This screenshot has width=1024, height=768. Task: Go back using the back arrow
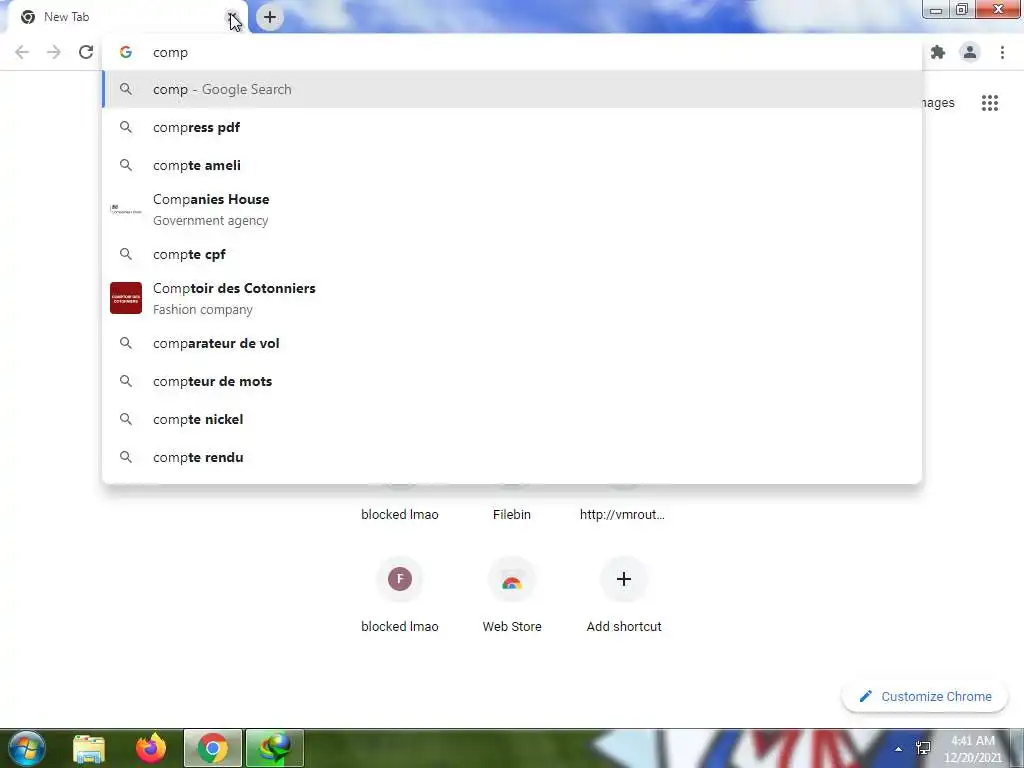pos(22,52)
